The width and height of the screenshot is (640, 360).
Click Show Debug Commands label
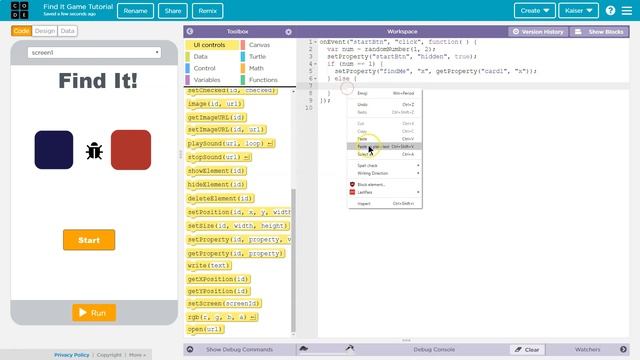[239, 349]
